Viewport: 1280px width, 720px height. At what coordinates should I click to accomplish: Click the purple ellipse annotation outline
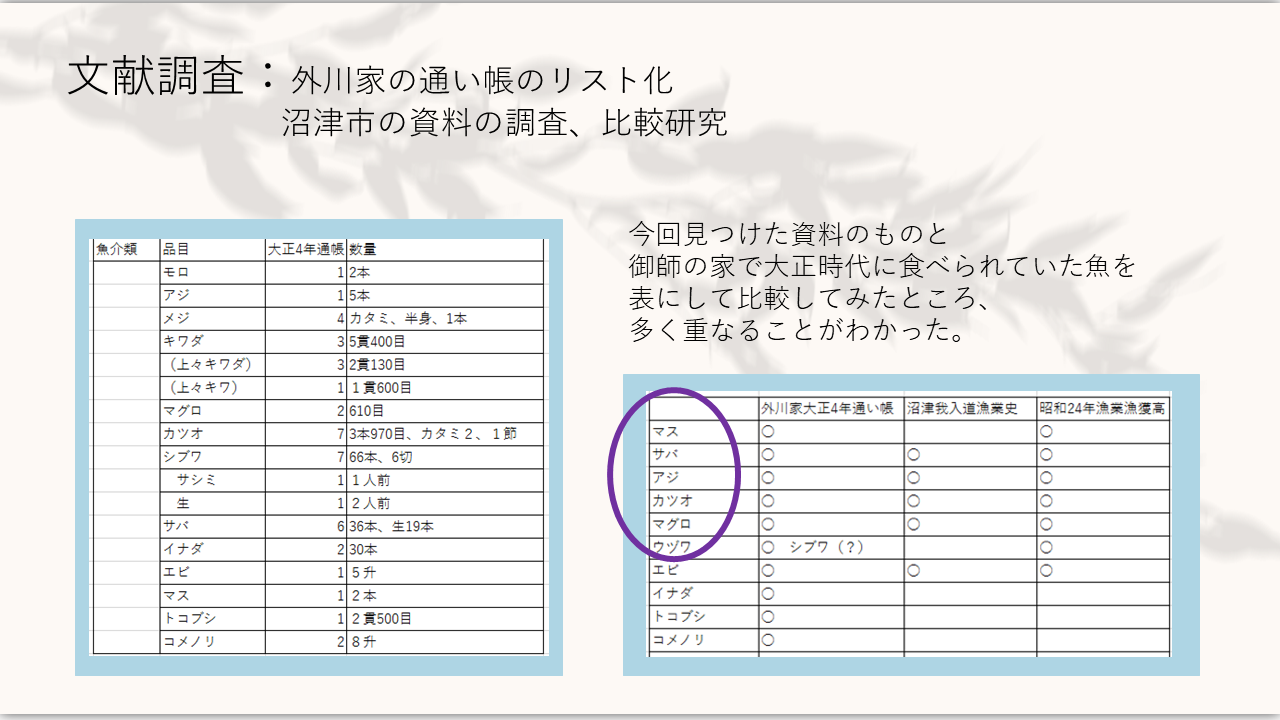(611, 470)
